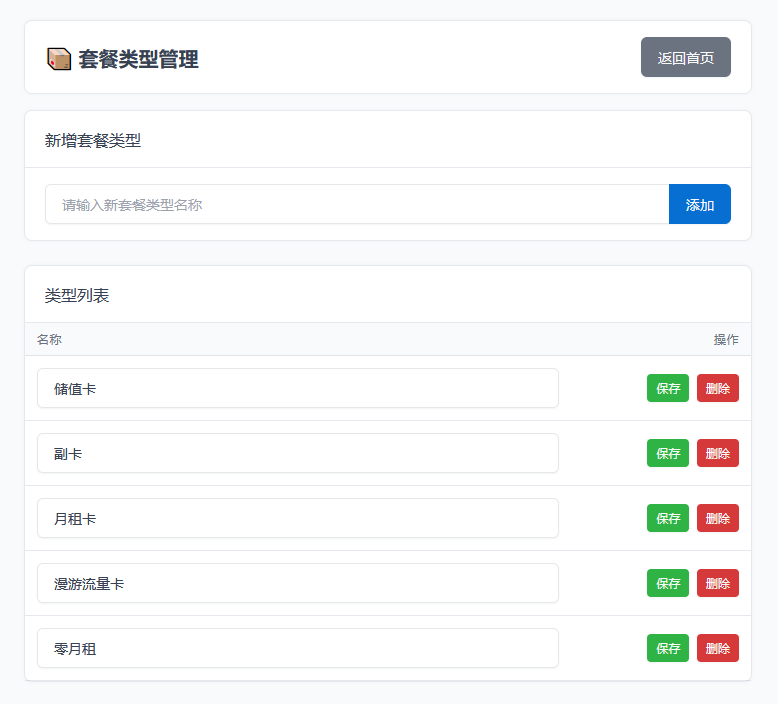Click the 返回首页 button
778x704 pixels.
pos(685,58)
